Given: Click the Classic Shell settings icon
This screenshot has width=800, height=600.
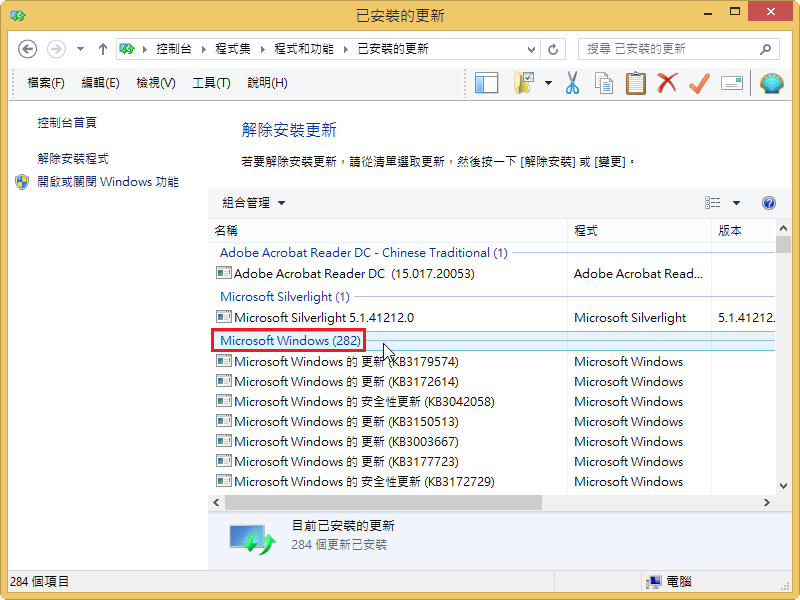Looking at the screenshot, I should tap(771, 83).
